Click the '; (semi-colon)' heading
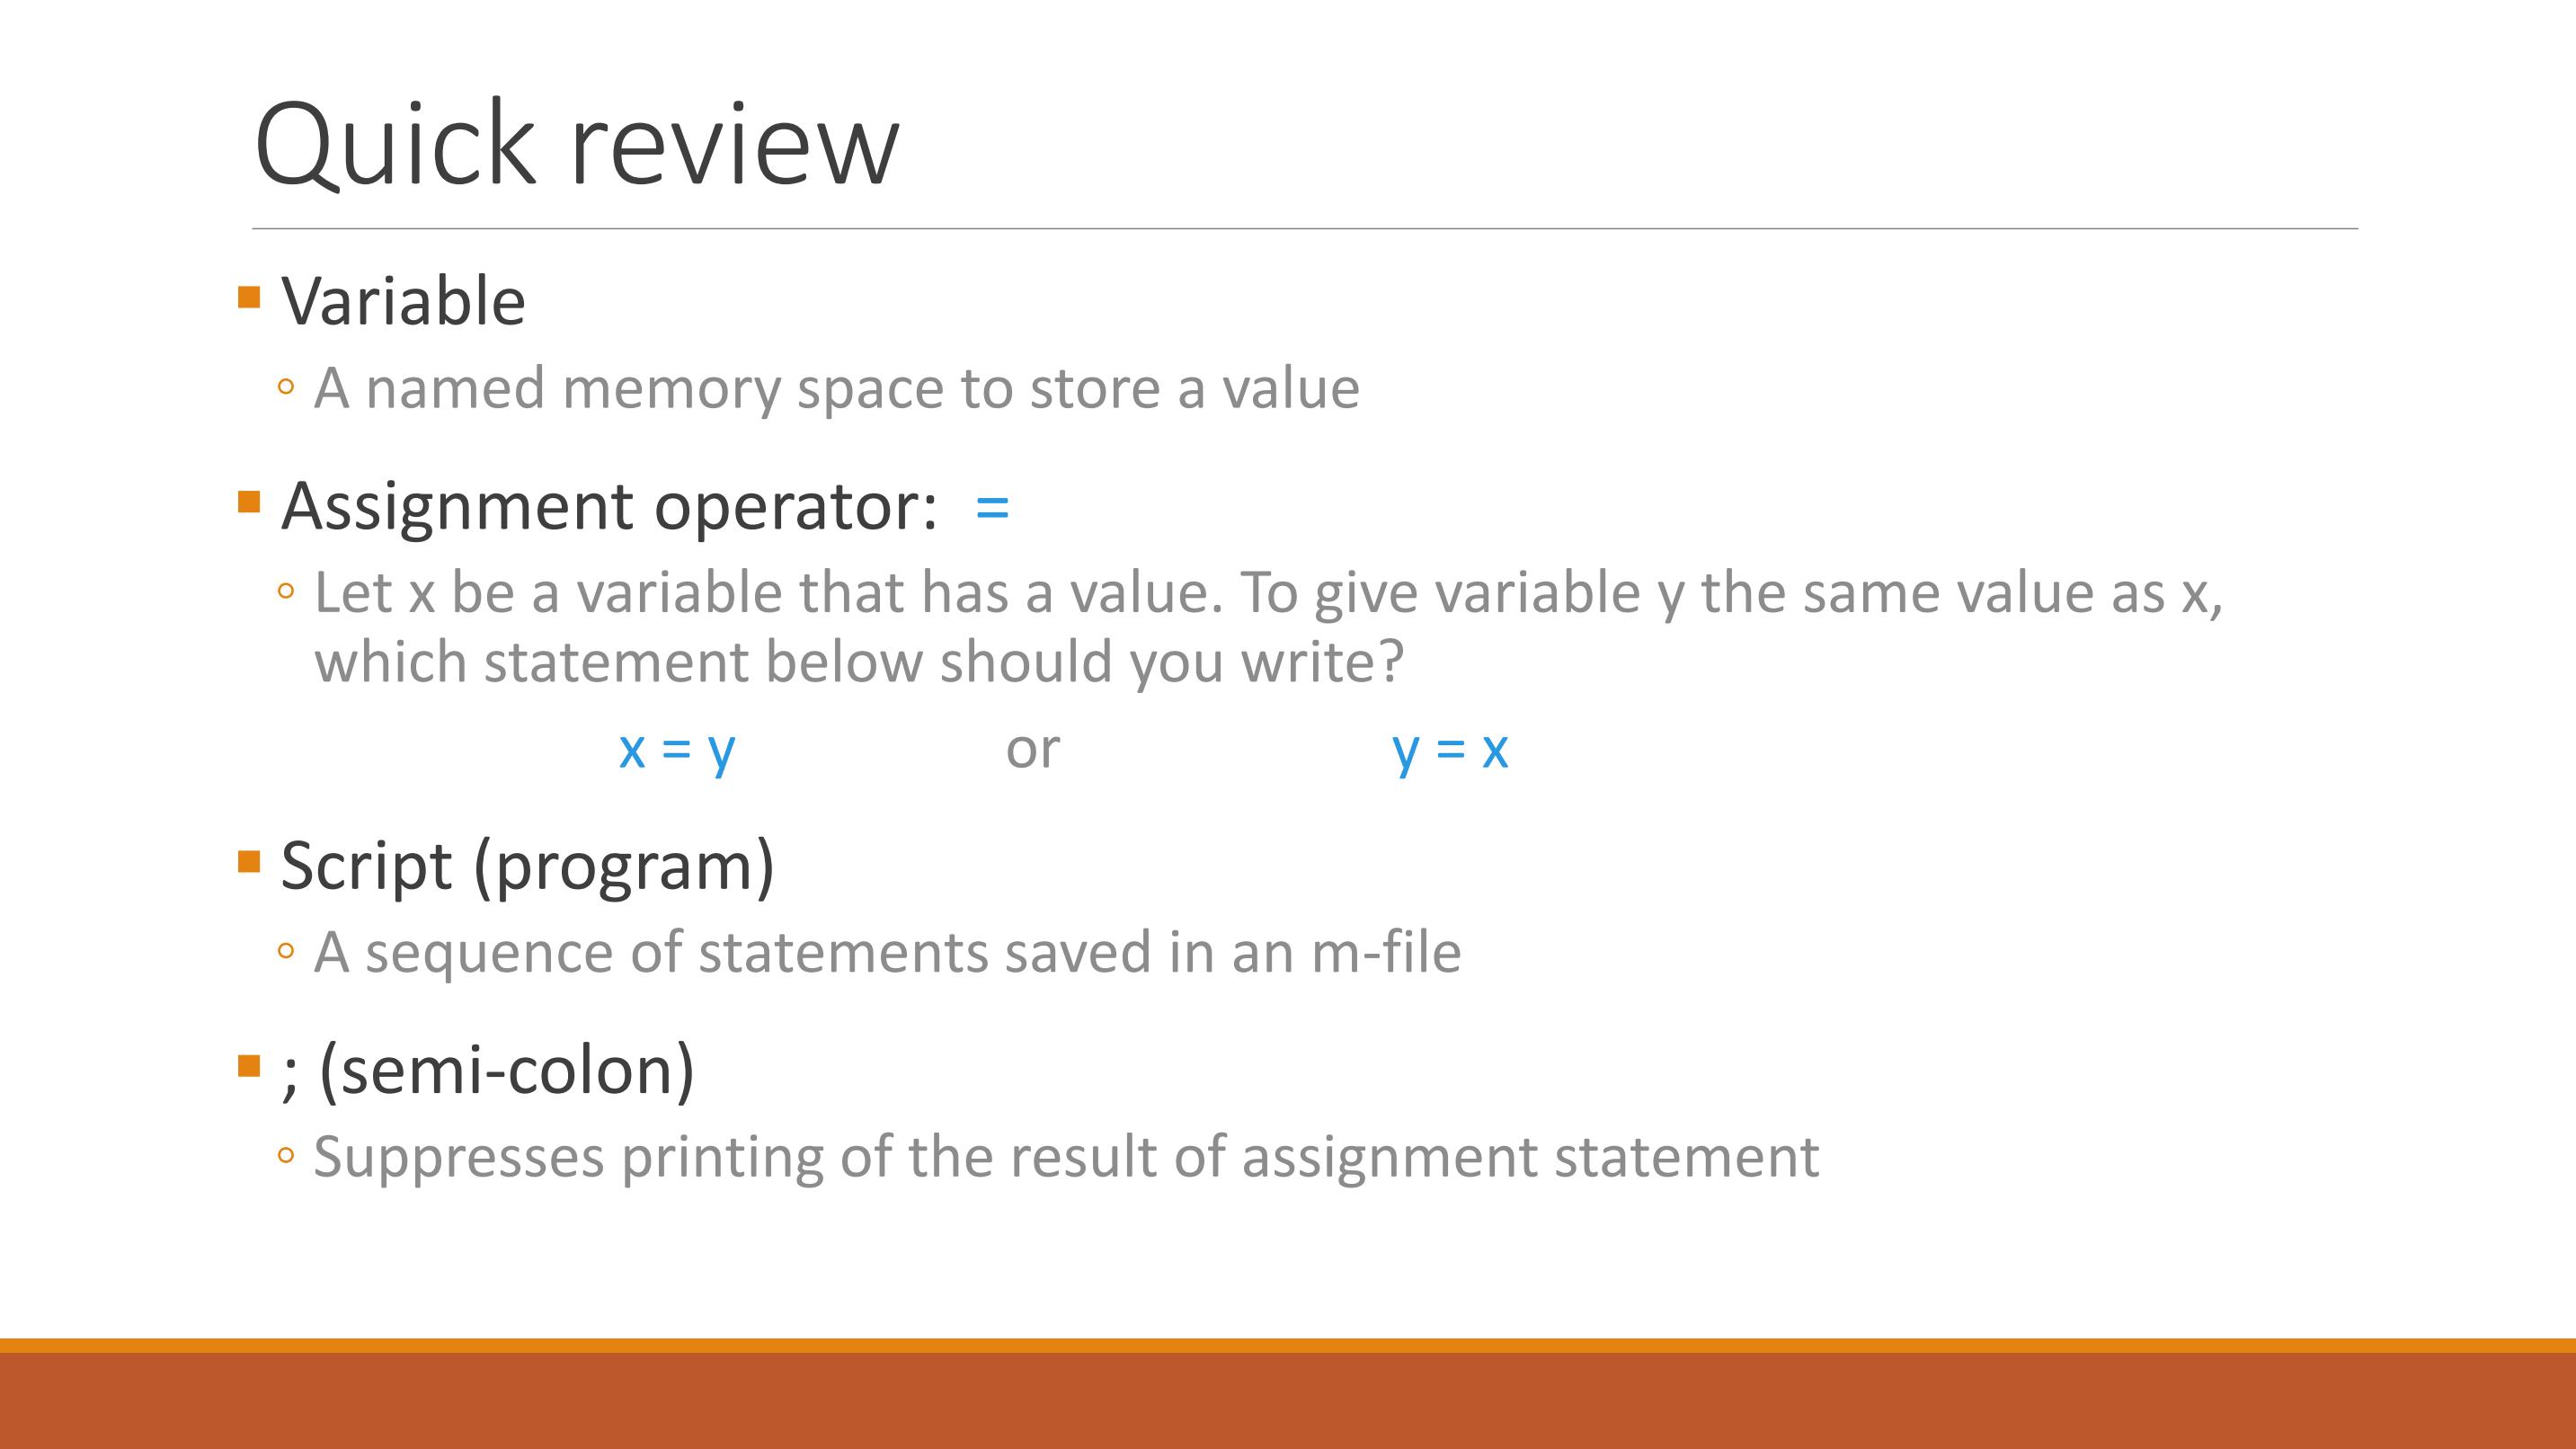 [x=488, y=1071]
